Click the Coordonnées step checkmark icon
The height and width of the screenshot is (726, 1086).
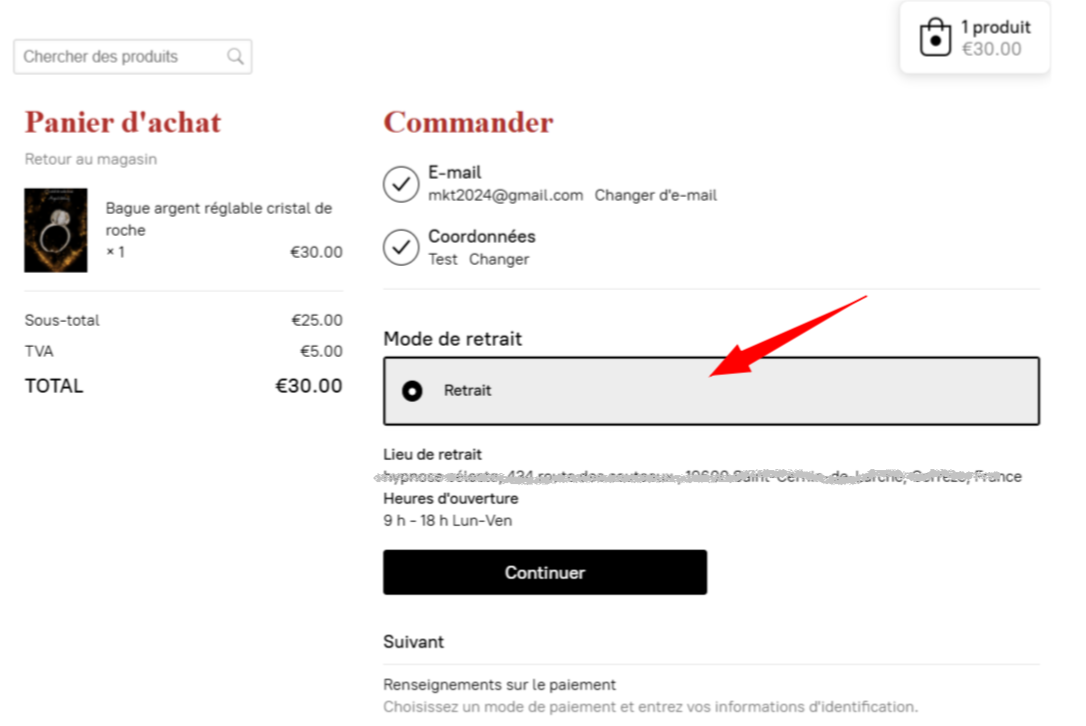tap(401, 247)
